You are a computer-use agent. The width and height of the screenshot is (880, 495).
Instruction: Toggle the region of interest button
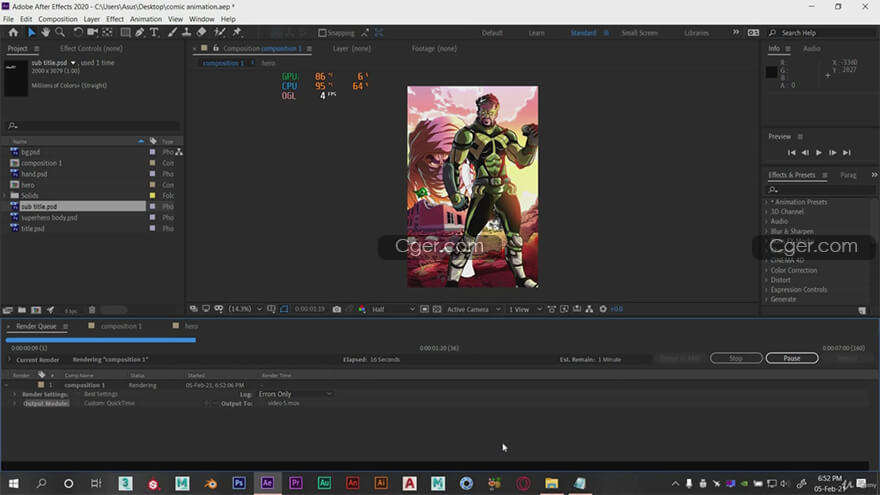coord(425,309)
